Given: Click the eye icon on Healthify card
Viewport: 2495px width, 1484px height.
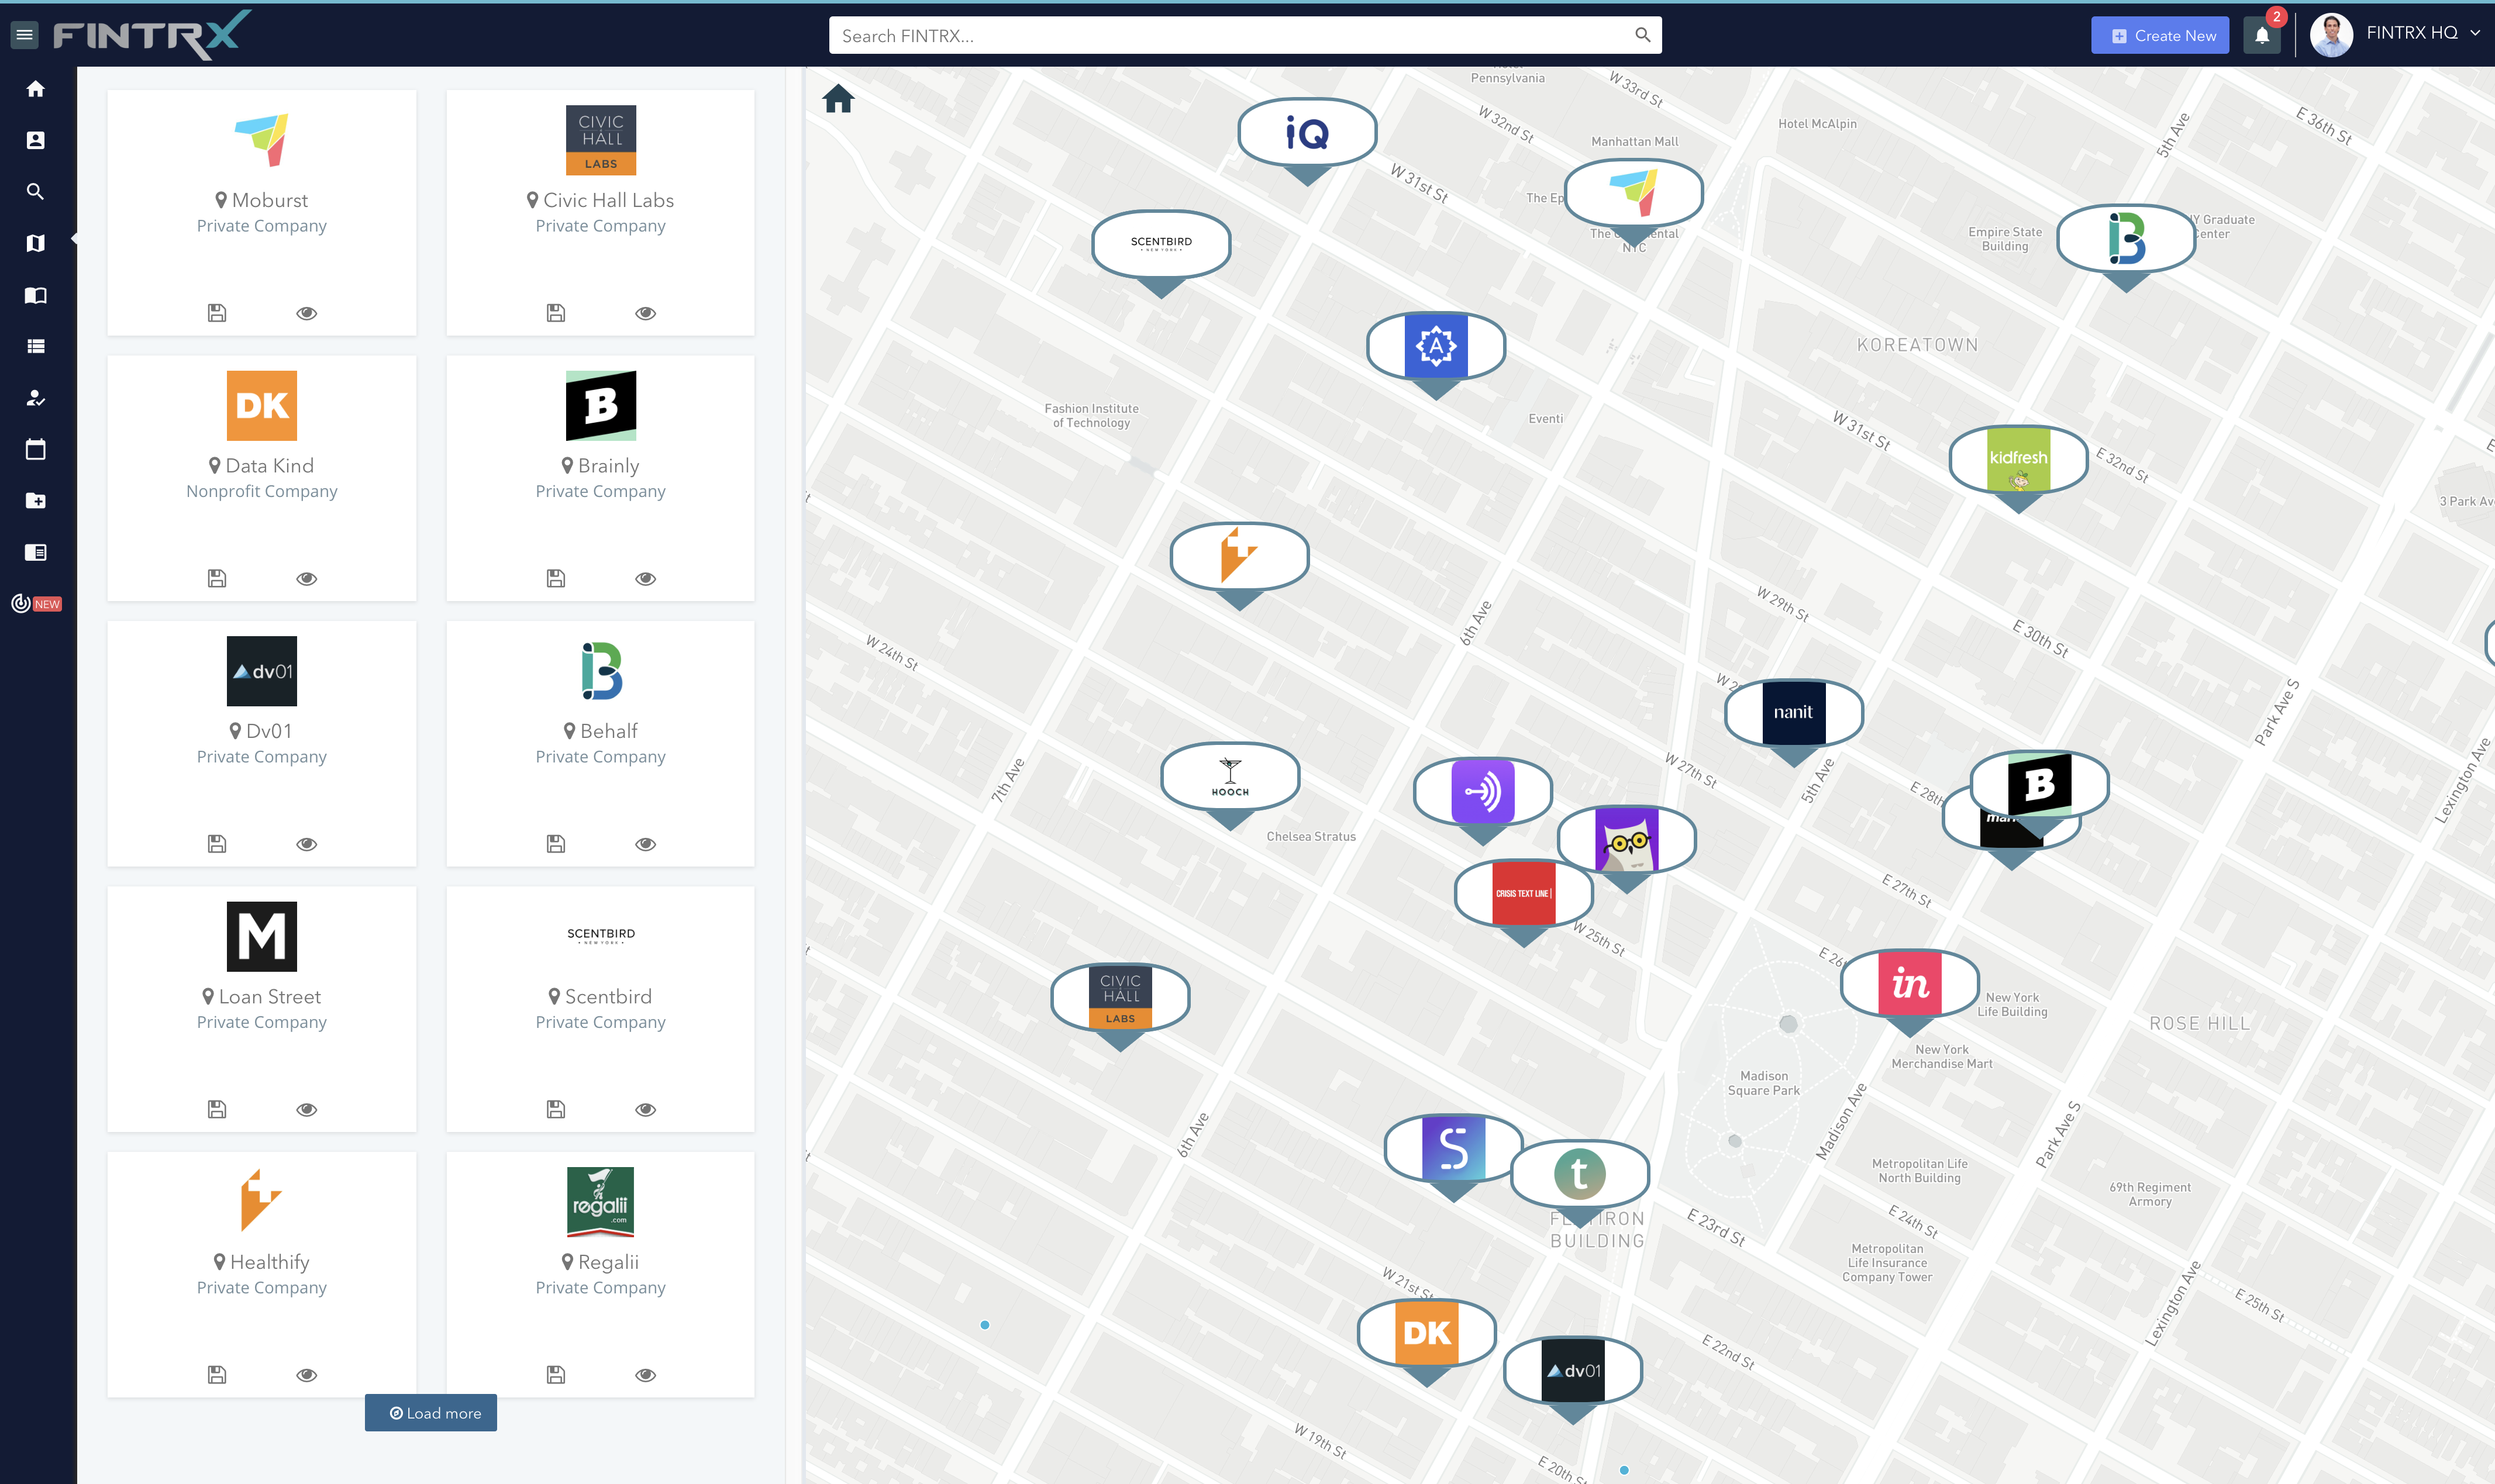Looking at the screenshot, I should (x=307, y=1375).
